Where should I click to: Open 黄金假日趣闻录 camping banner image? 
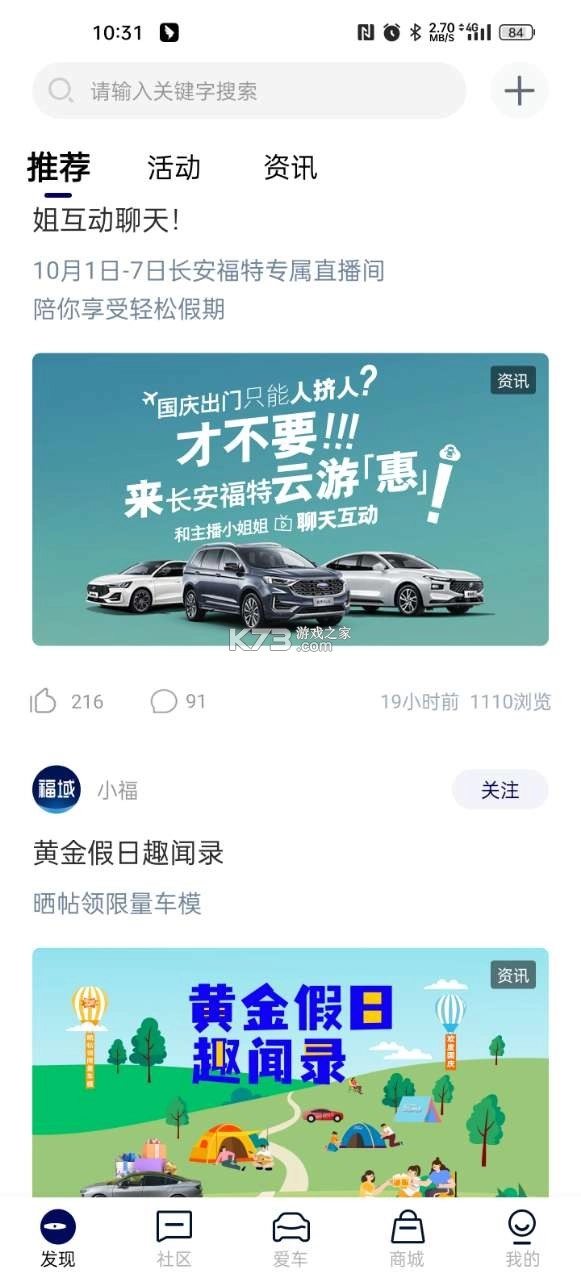tap(290, 1072)
